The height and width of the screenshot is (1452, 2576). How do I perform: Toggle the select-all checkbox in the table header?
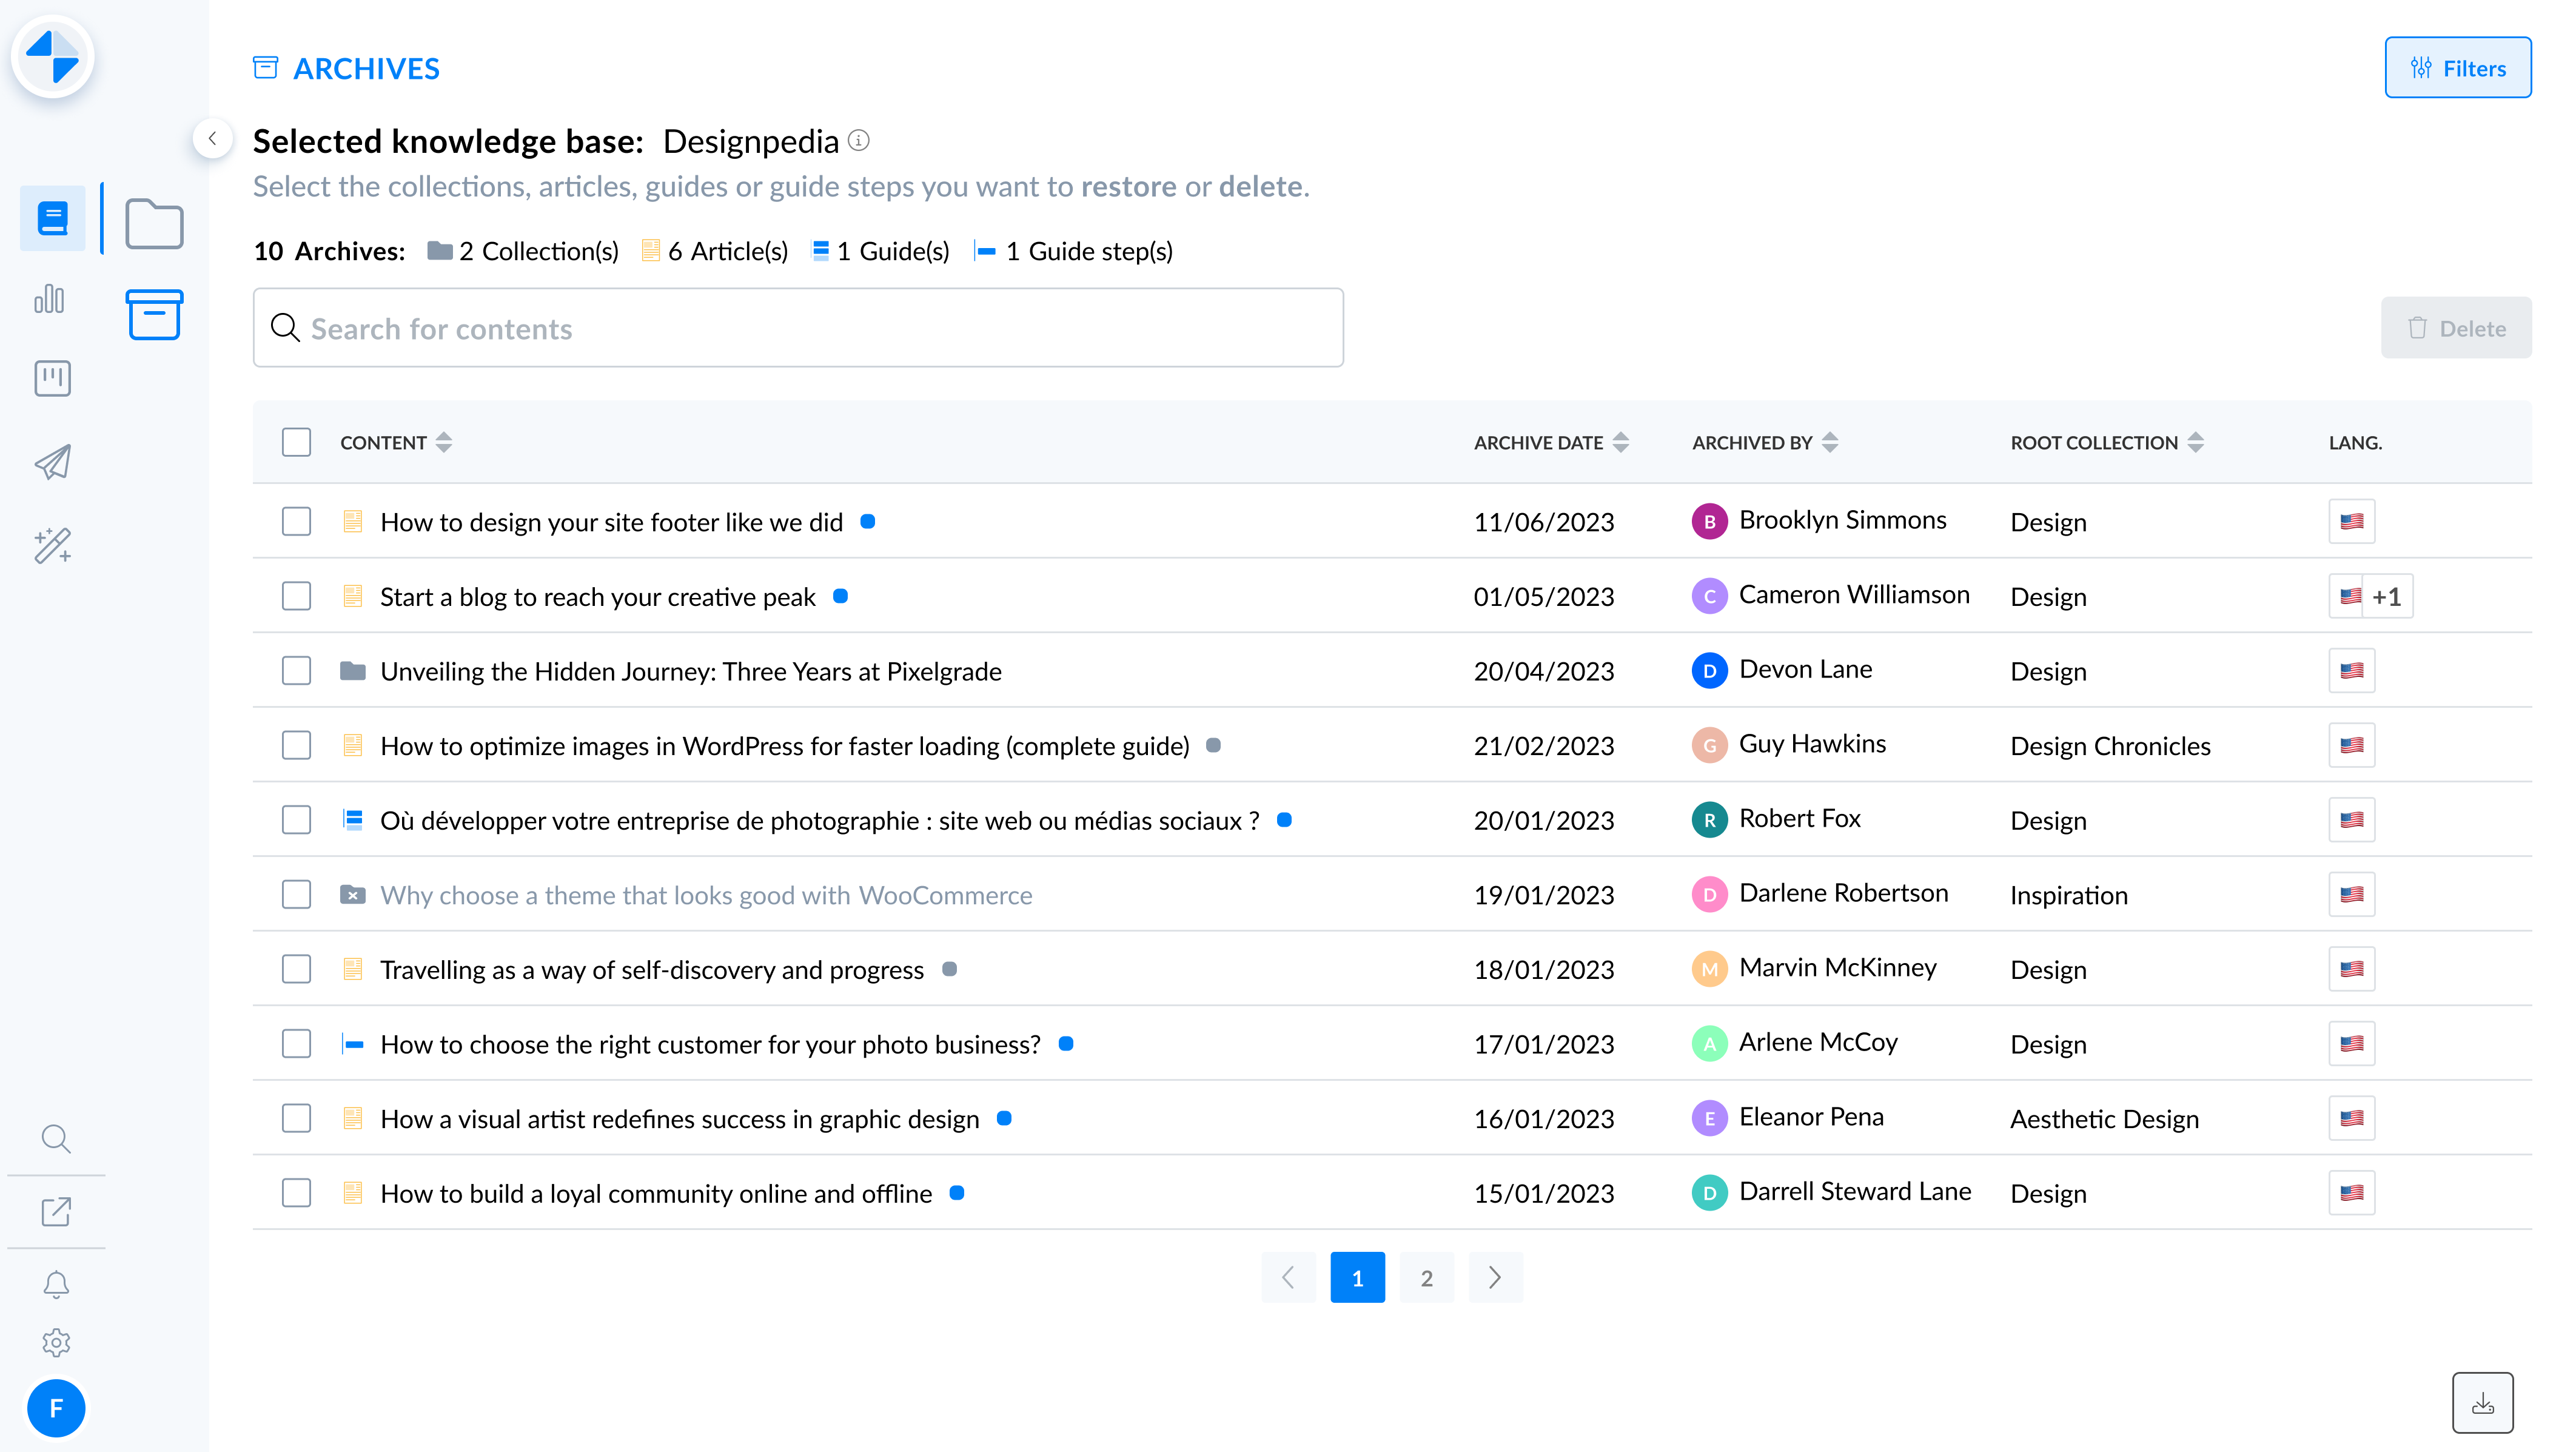pos(296,442)
